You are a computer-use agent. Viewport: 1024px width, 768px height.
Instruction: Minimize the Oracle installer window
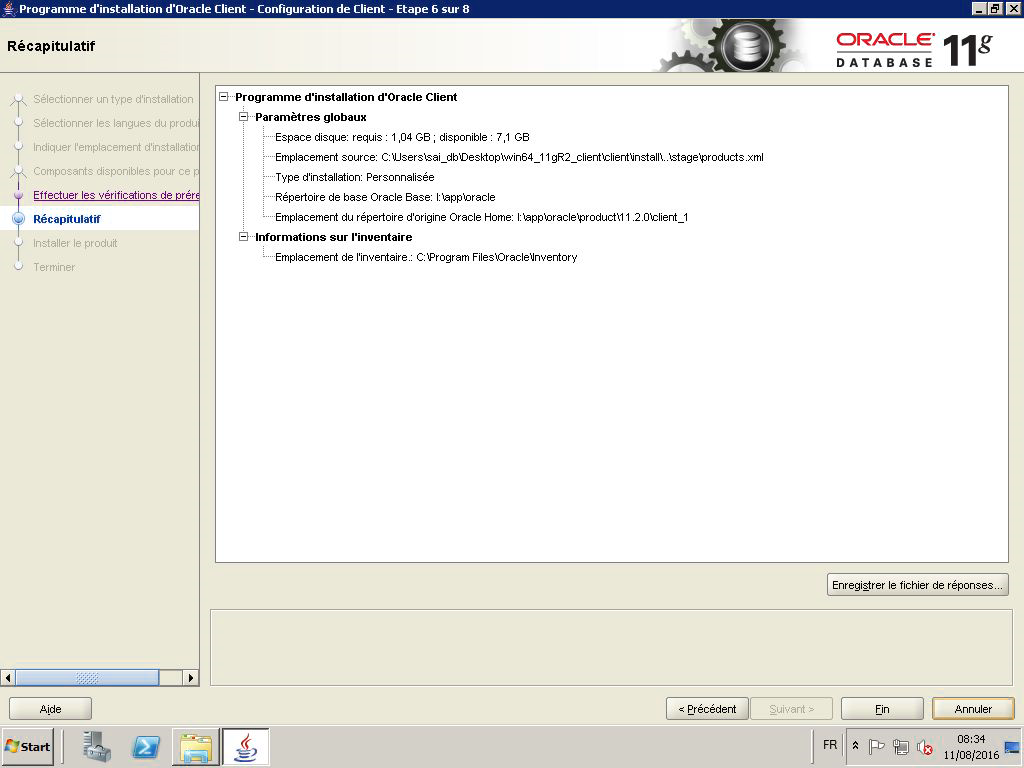[x=979, y=8]
